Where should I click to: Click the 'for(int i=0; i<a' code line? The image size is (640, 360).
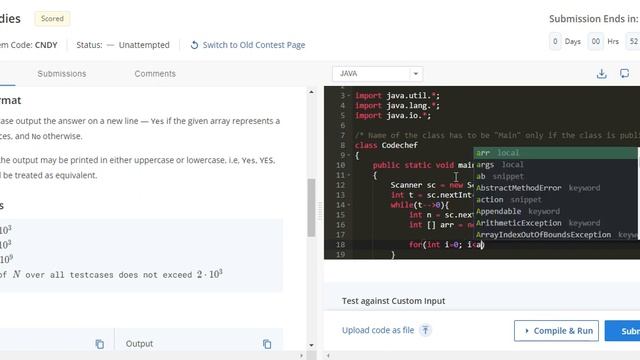(446, 245)
